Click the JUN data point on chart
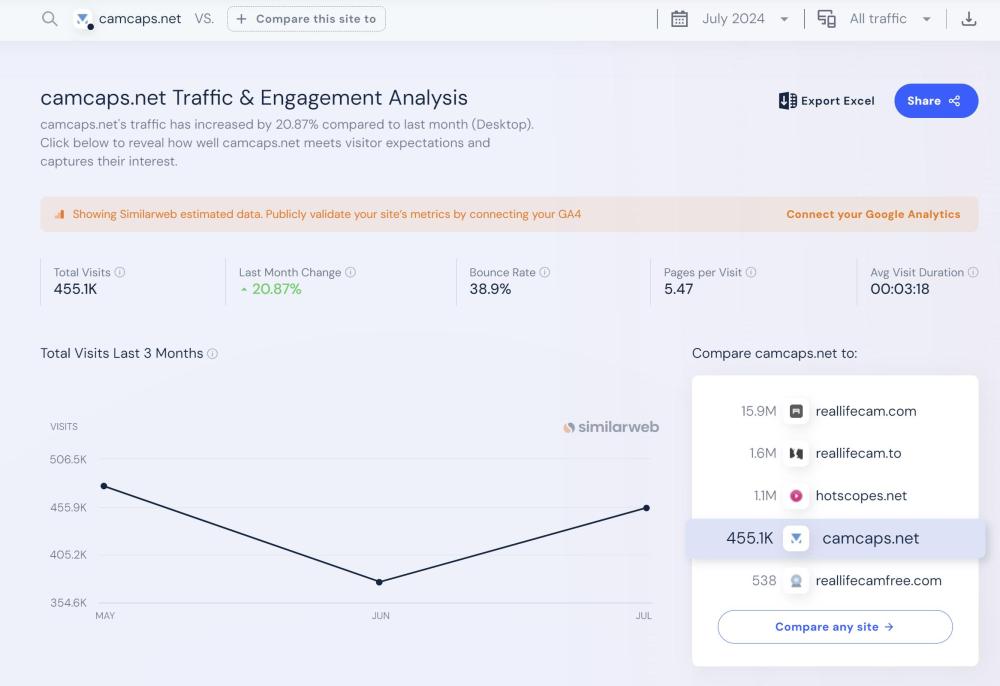The width and height of the screenshot is (1000, 686). point(379,582)
